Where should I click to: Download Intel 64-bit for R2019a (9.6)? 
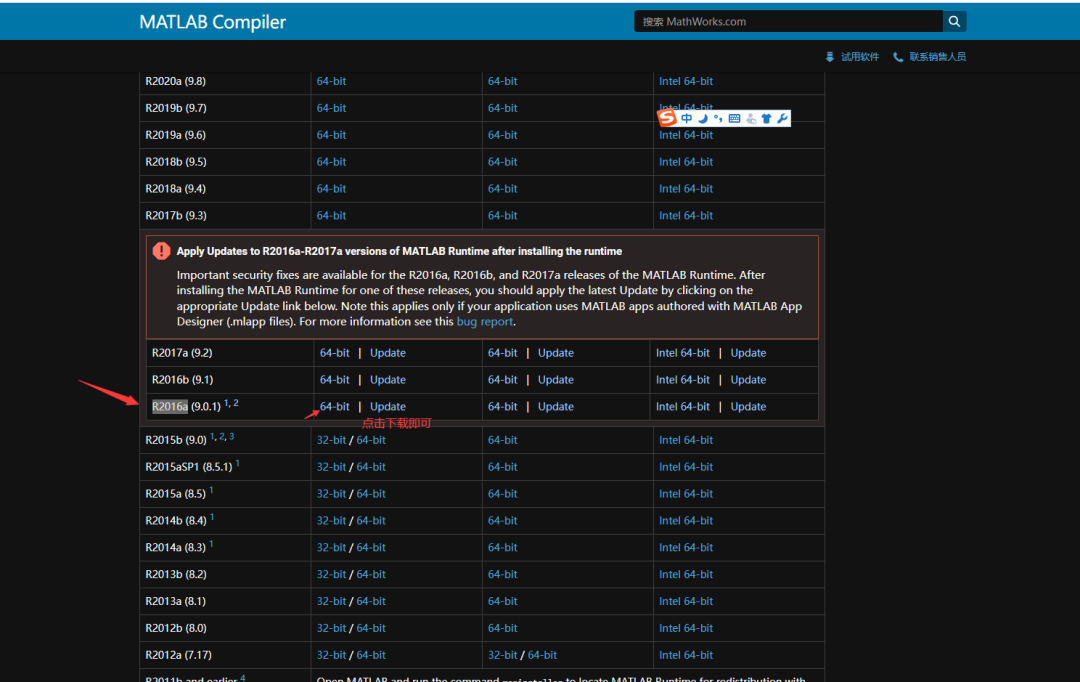pyautogui.click(x=685, y=135)
